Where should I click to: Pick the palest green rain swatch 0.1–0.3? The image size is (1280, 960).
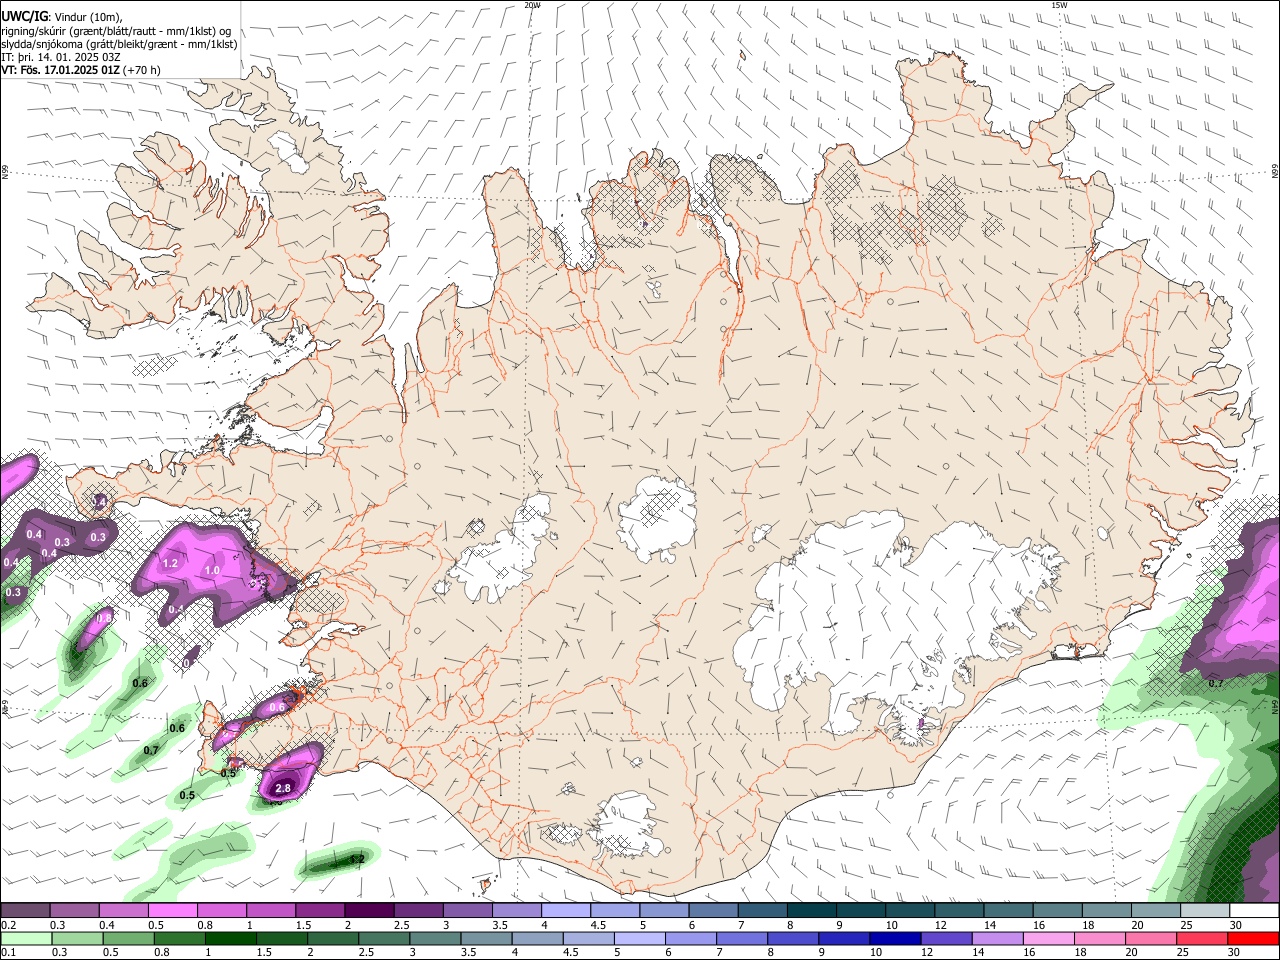pos(27,938)
